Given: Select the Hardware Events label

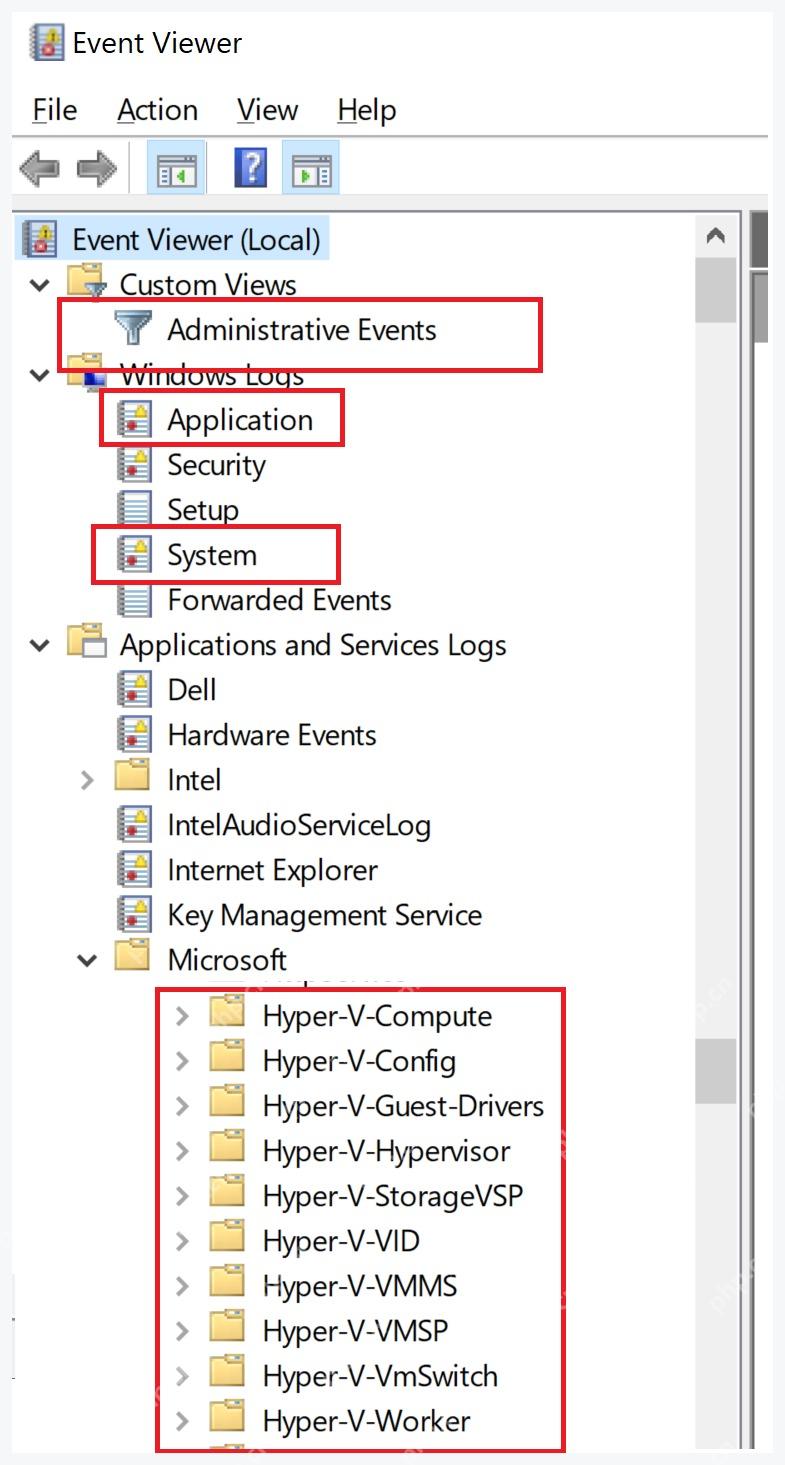Looking at the screenshot, I should point(272,734).
